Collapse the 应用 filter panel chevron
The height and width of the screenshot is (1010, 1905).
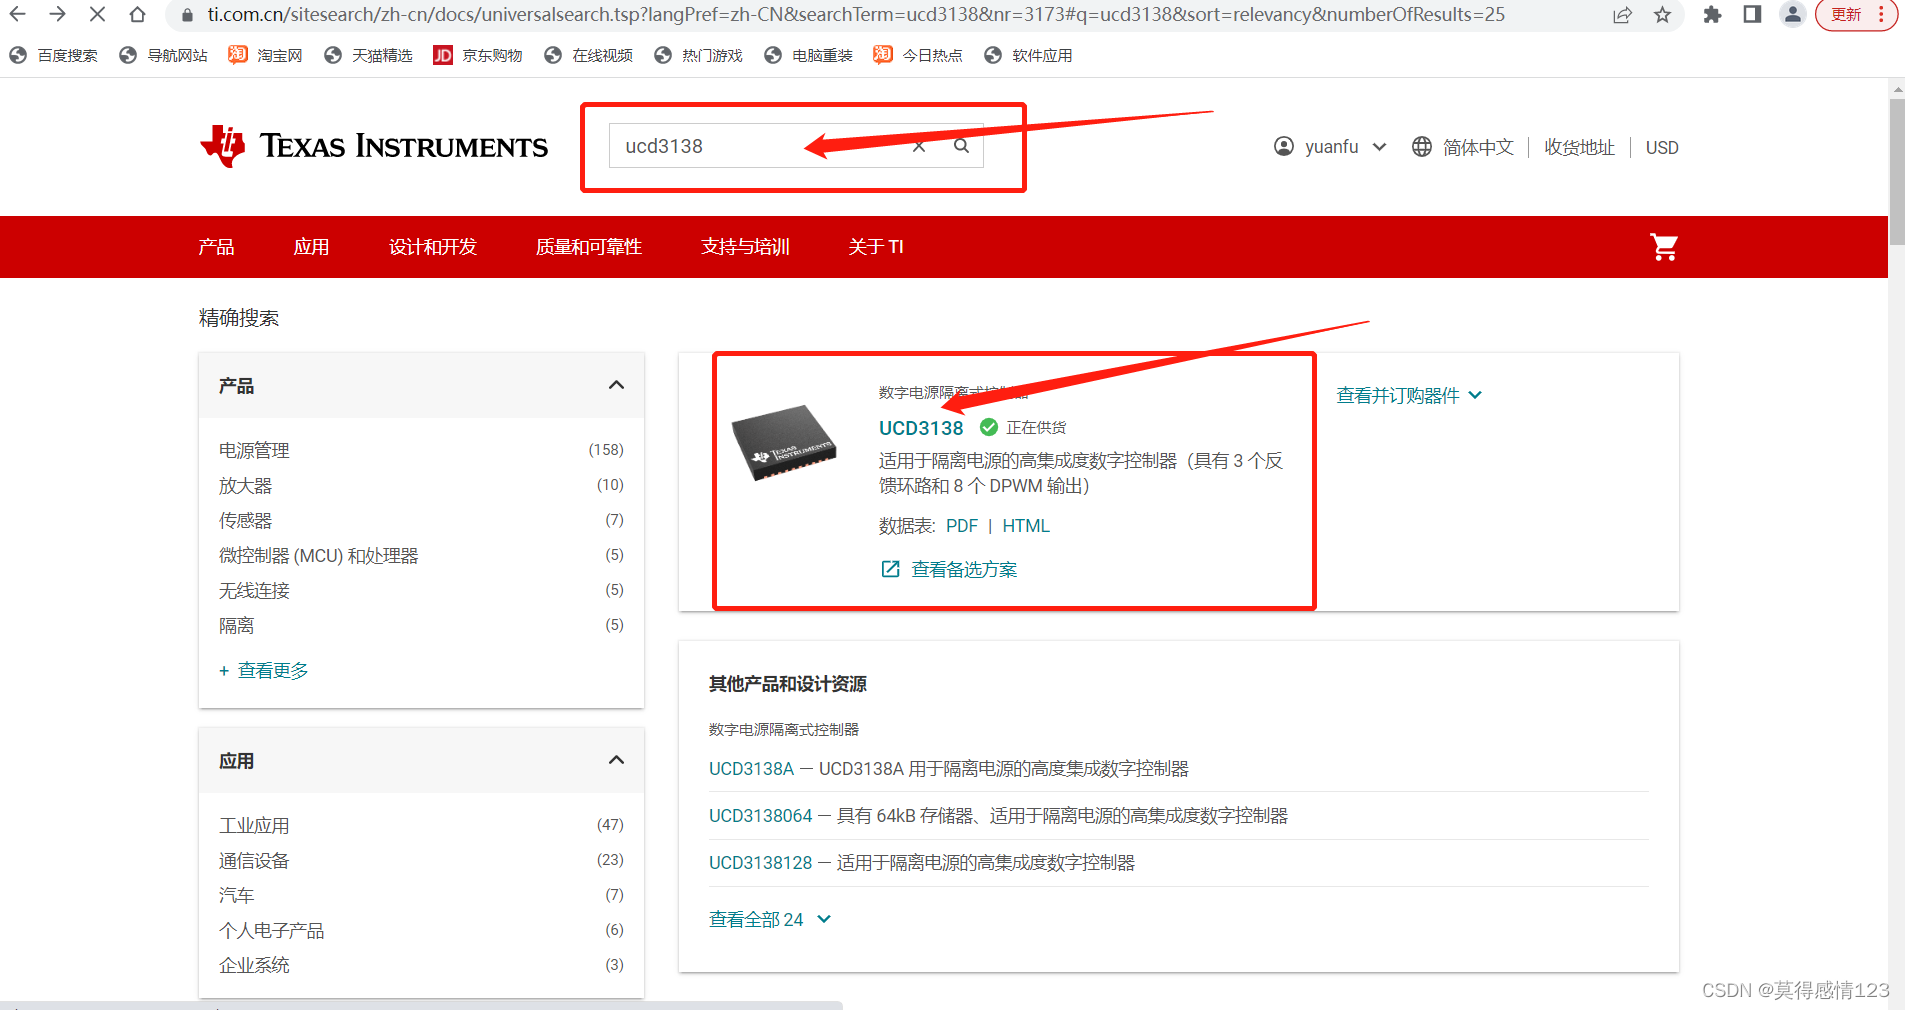pyautogui.click(x=616, y=760)
